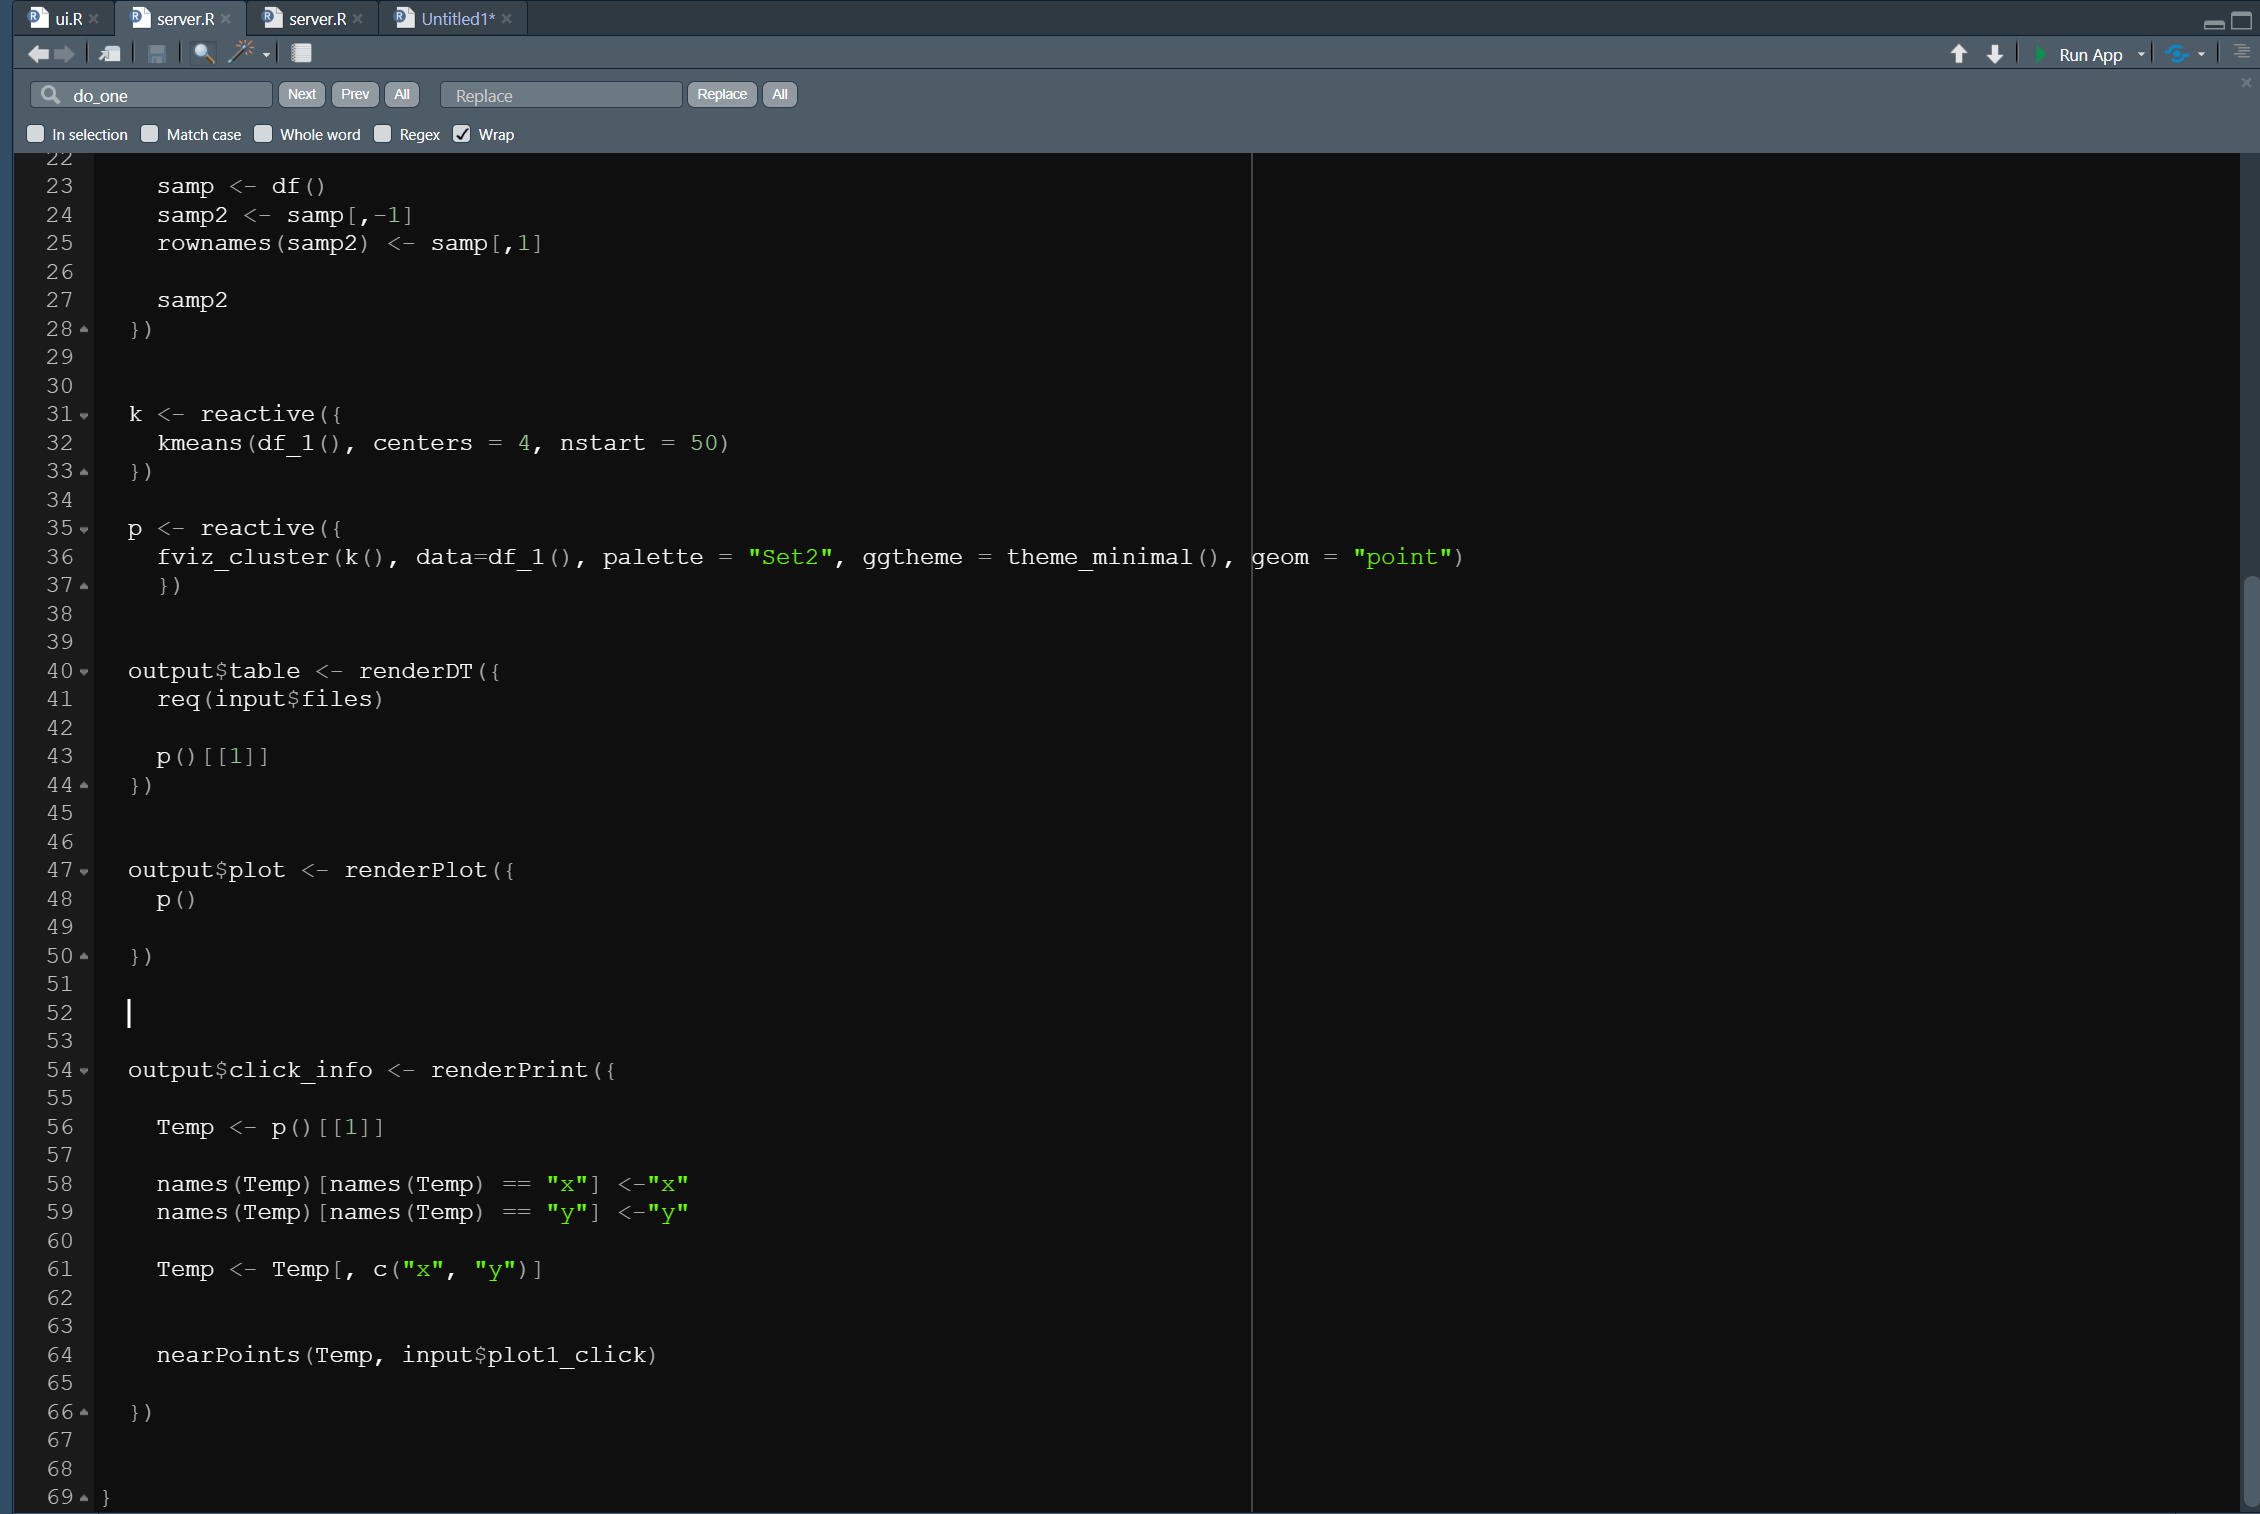Enable the Whole word checkbox
2260x1514 pixels.
pos(265,133)
